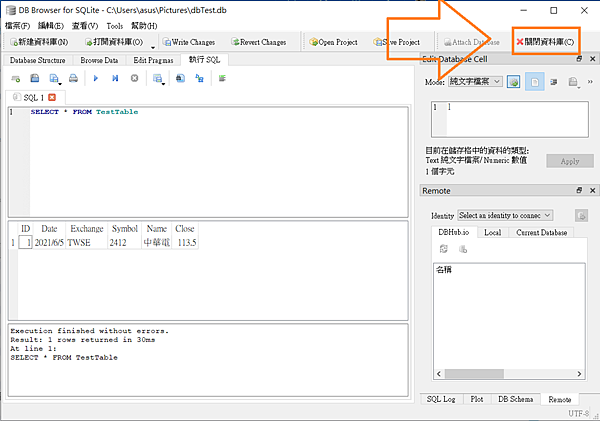Viewport: 600px width, 421px height.
Task: Click the upload icon beside Identity dropdown
Action: [581, 215]
